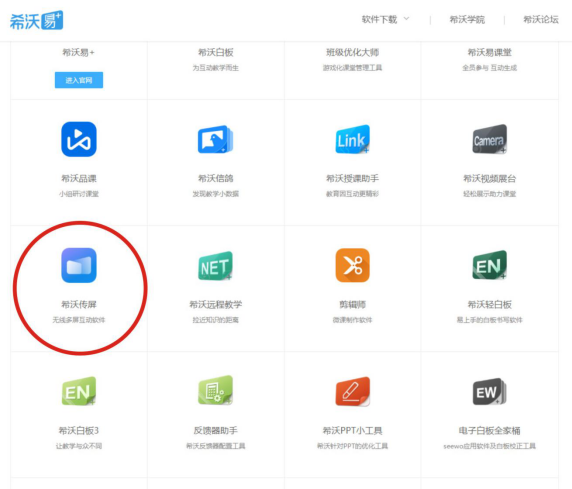
Task: Click the 反馈器助手 title text
Action: (x=216, y=431)
